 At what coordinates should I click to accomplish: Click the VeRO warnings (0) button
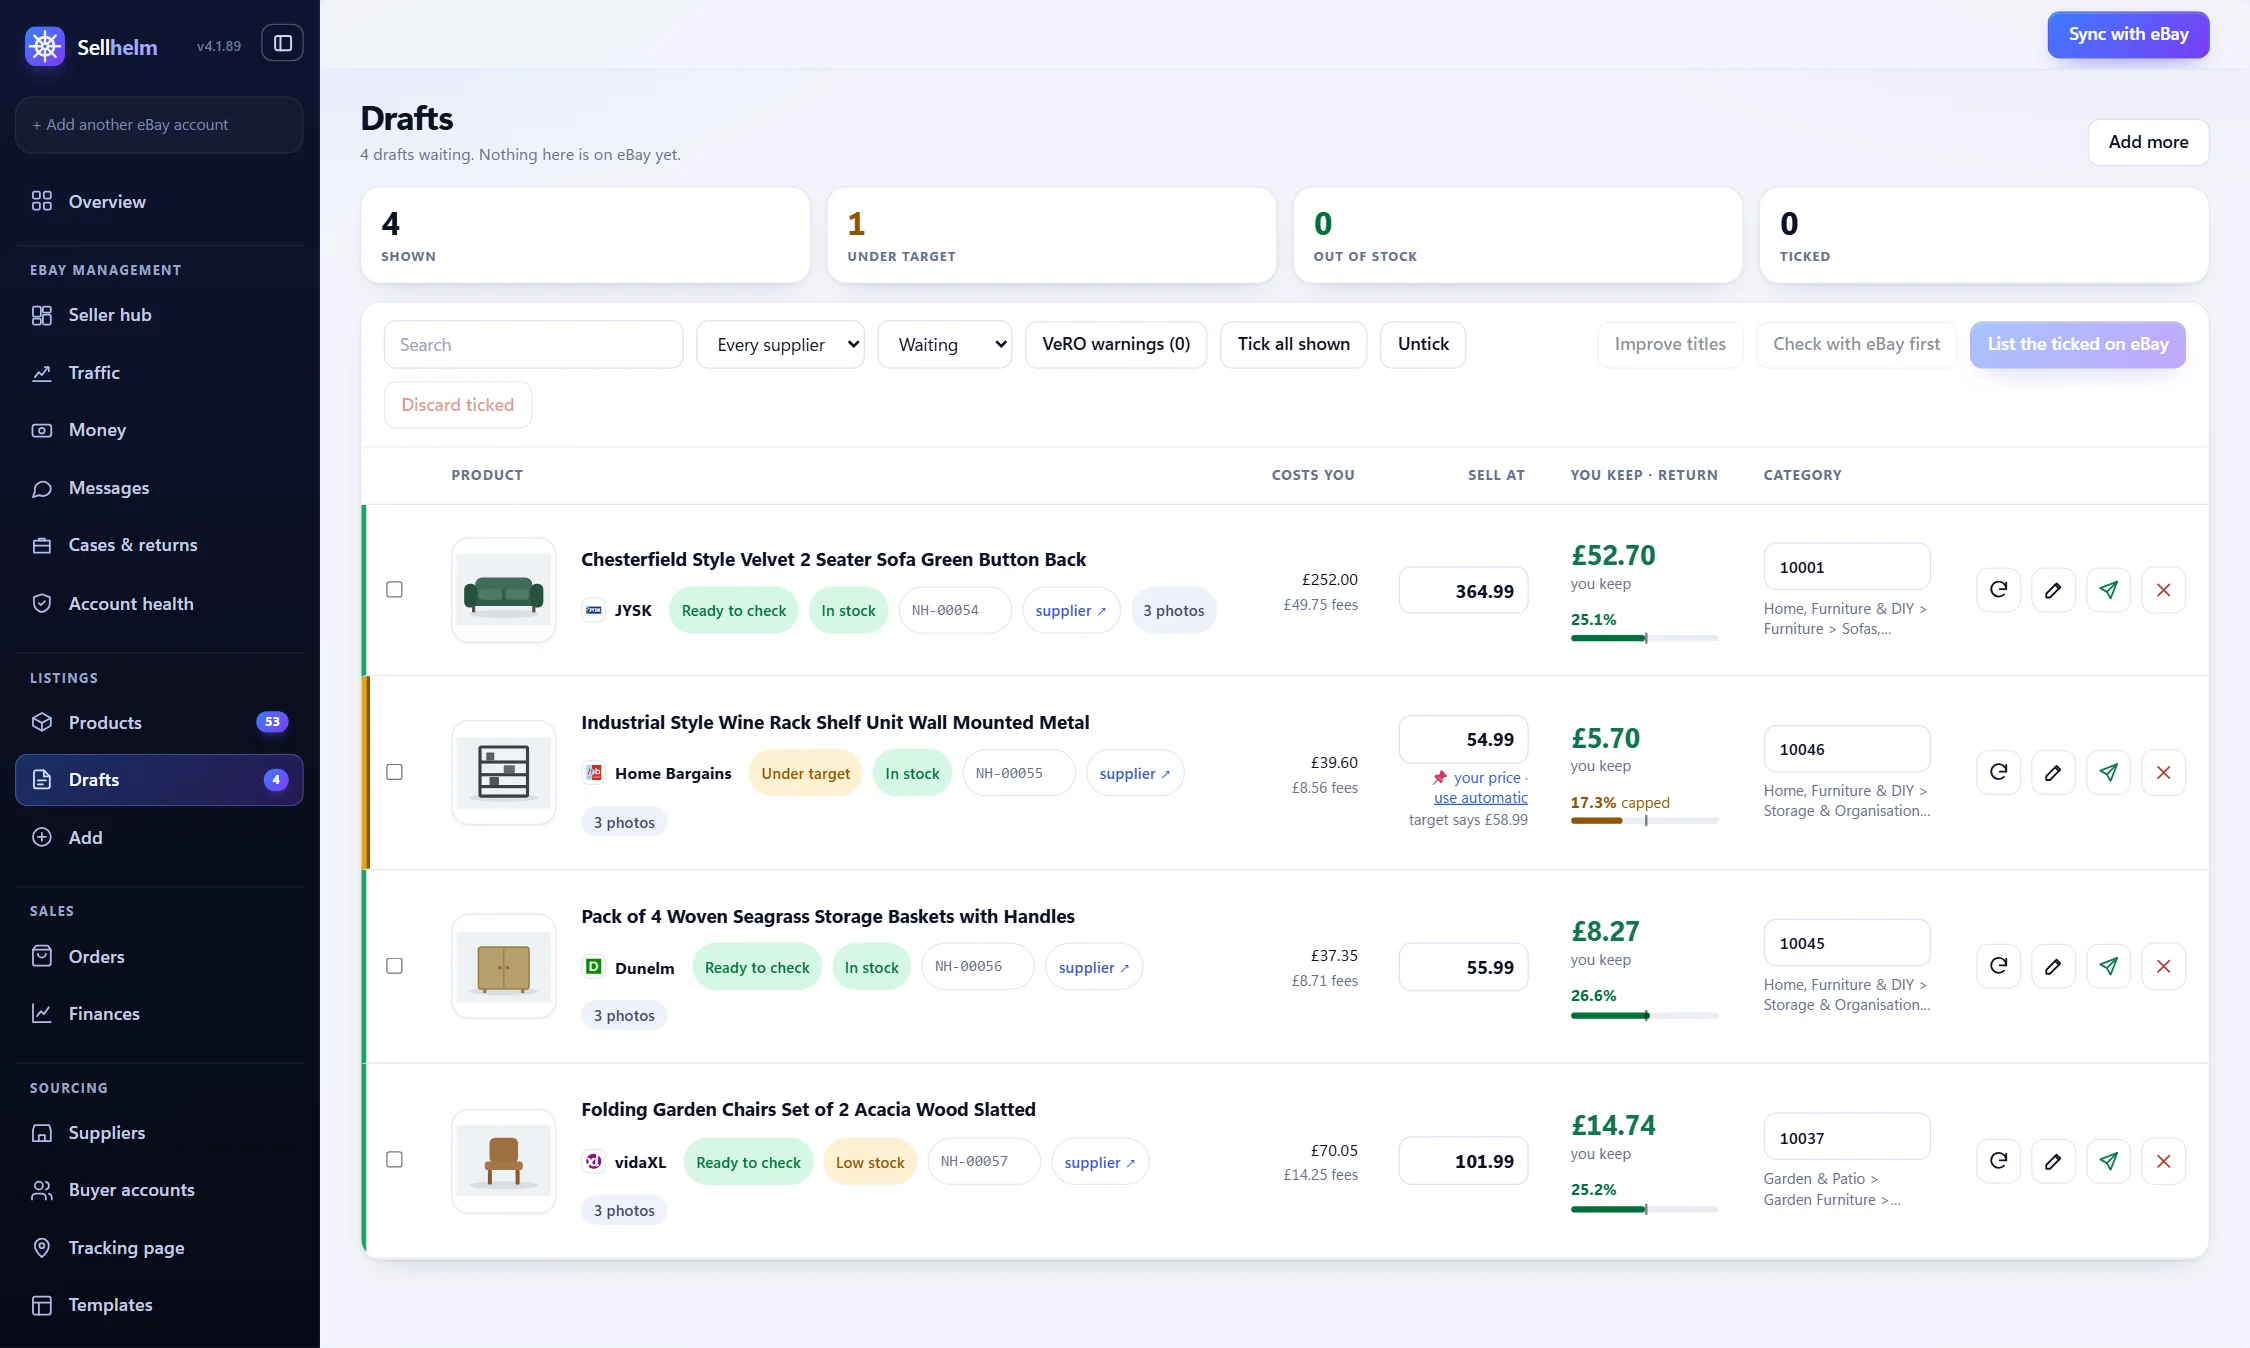[x=1116, y=345]
